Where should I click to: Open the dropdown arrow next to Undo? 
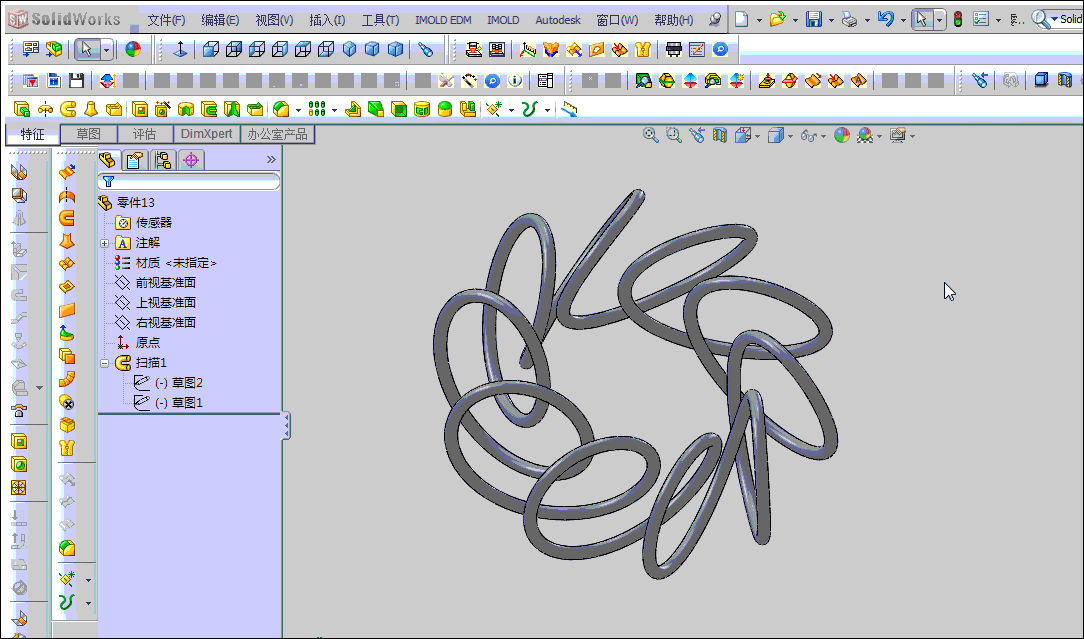903,21
